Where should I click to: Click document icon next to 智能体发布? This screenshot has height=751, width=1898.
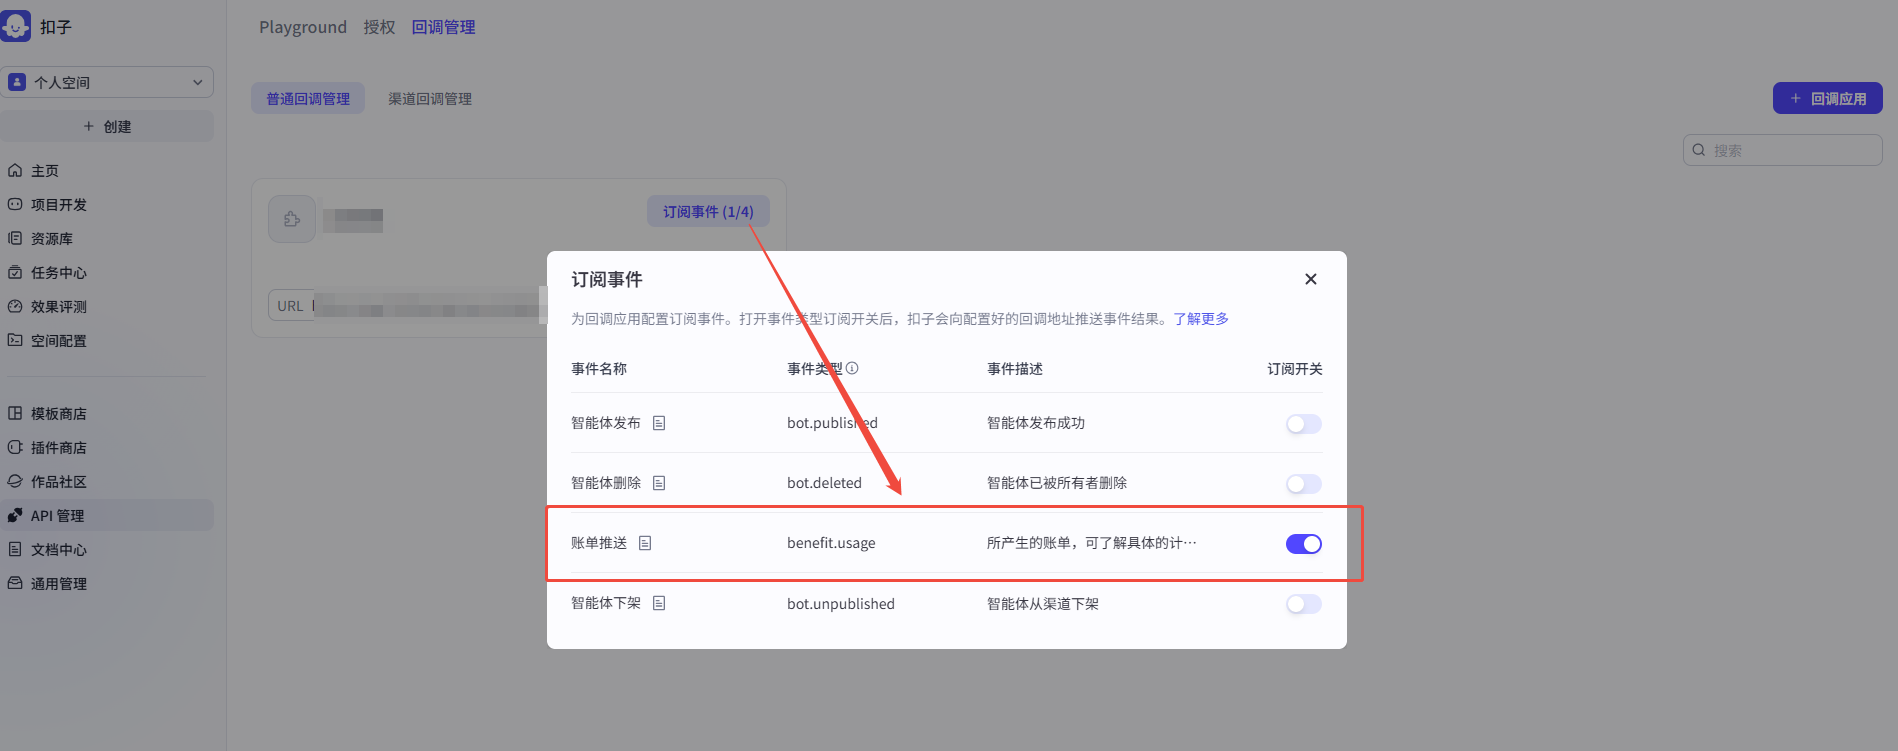point(659,423)
